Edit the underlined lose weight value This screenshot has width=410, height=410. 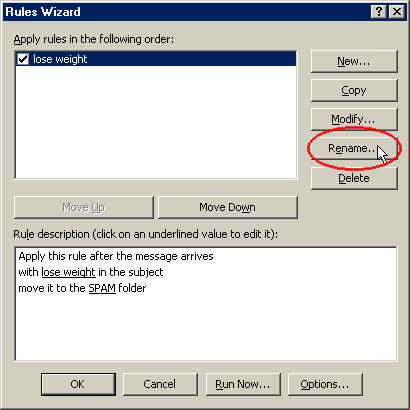[x=68, y=272]
